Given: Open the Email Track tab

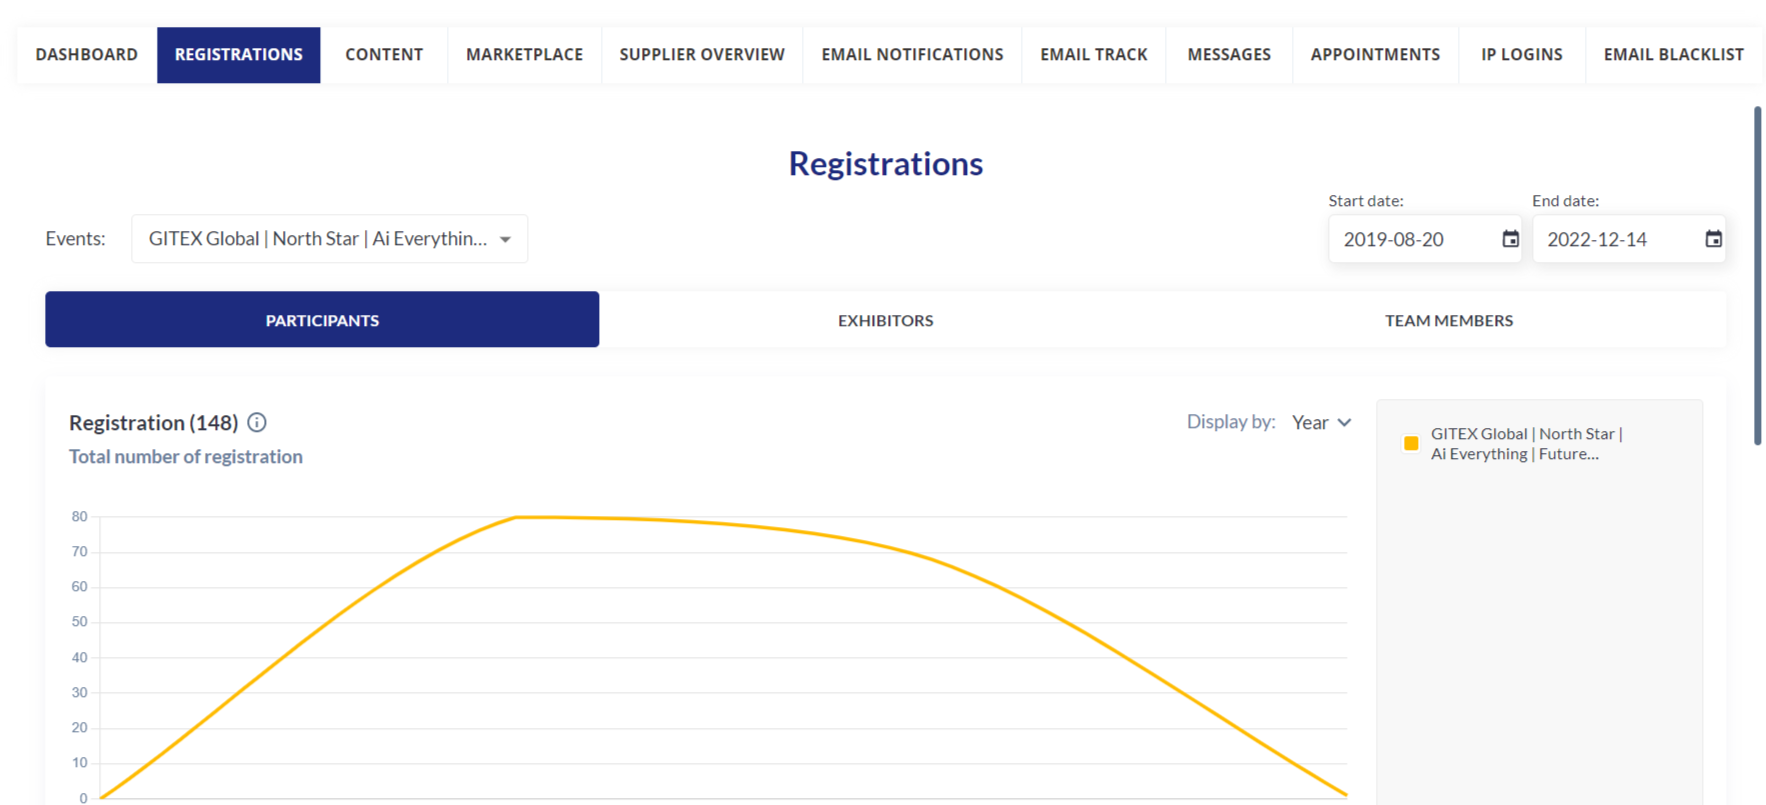Looking at the screenshot, I should 1093,55.
